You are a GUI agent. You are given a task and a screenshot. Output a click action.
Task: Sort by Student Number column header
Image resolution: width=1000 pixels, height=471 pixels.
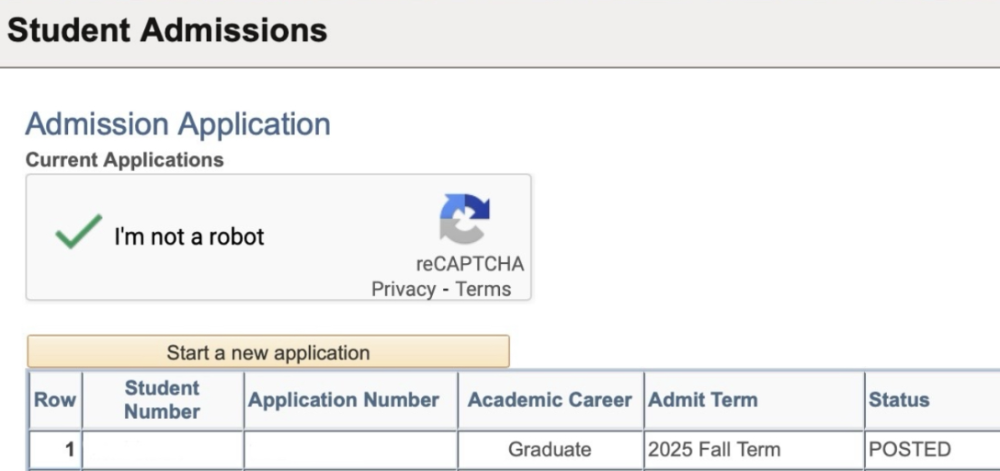[x=162, y=400]
